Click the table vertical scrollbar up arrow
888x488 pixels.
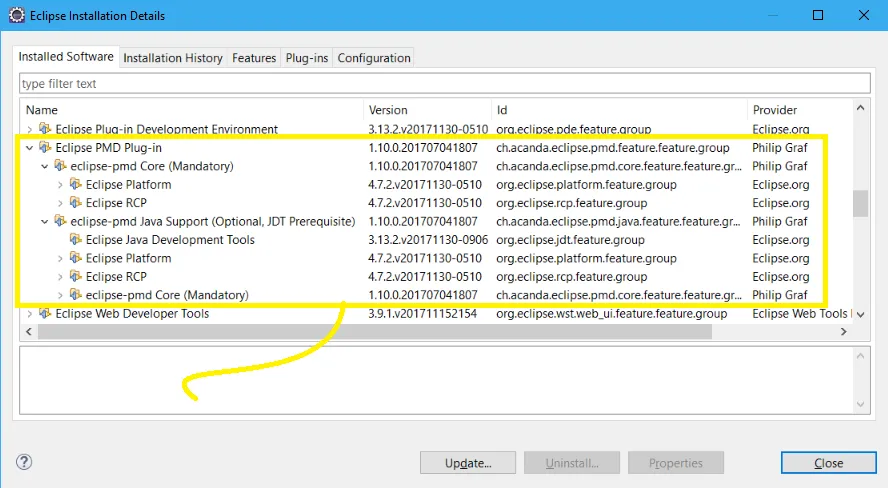(860, 108)
